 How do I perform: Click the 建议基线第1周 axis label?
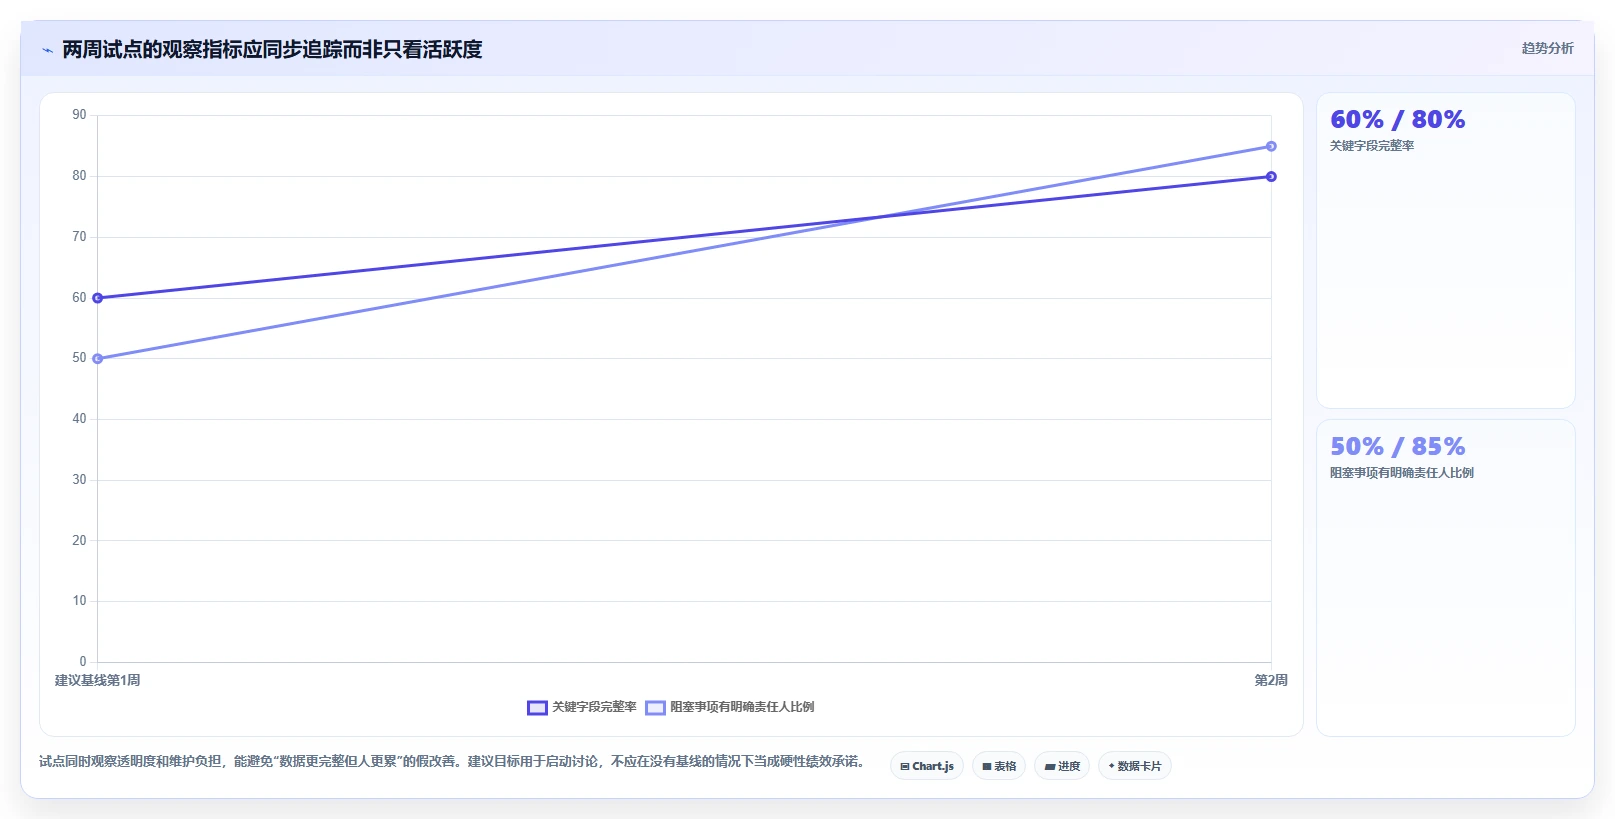pyautogui.click(x=97, y=680)
